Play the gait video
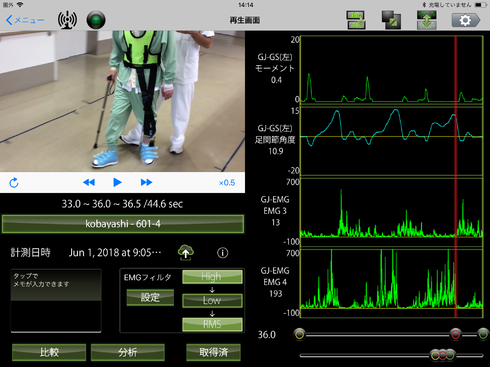490x367 pixels. point(117,182)
